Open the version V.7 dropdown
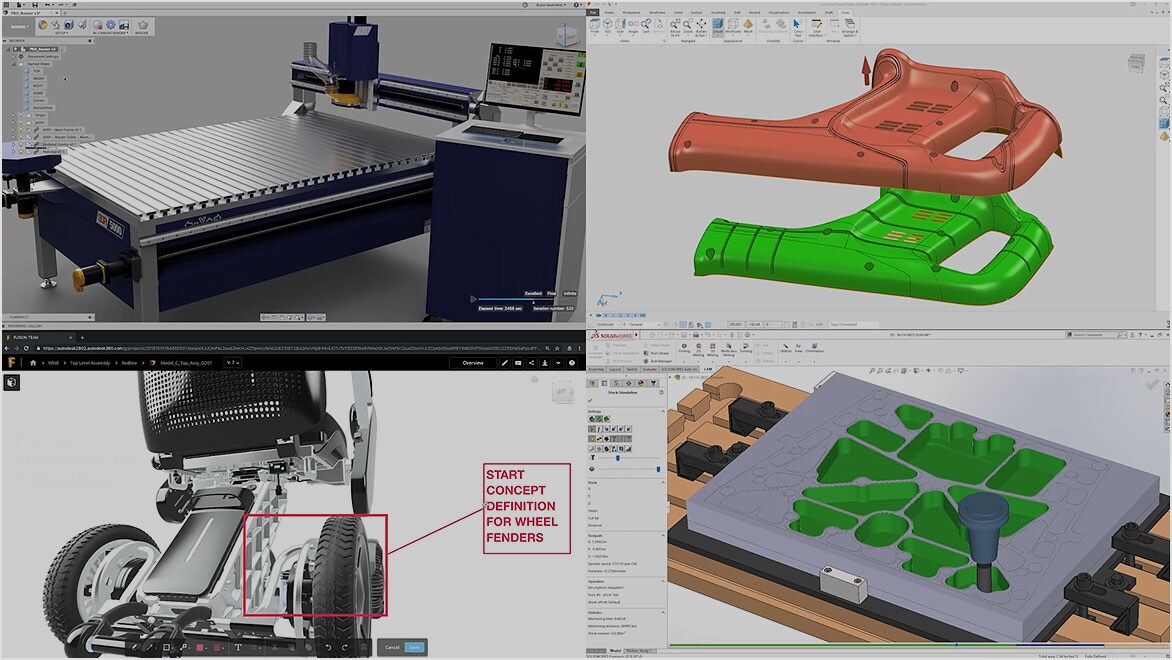This screenshot has width=1172, height=660. pyautogui.click(x=232, y=363)
